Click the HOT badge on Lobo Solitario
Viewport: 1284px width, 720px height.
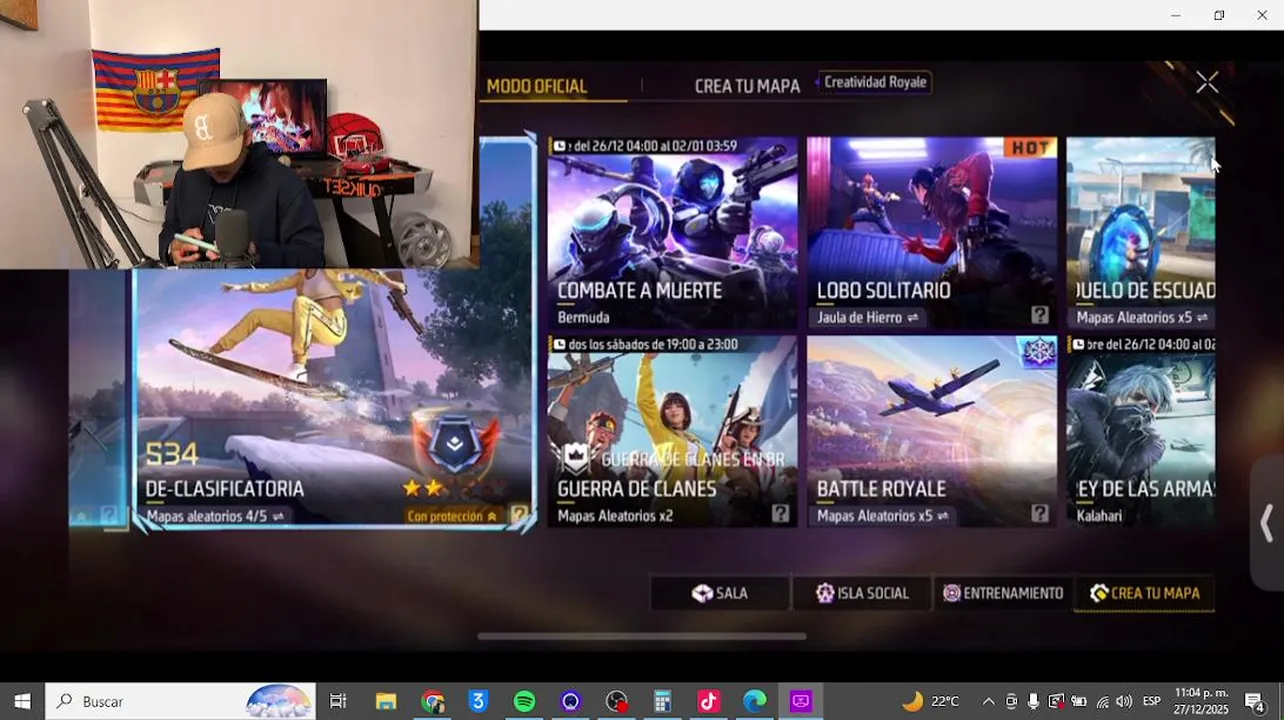(x=1031, y=148)
